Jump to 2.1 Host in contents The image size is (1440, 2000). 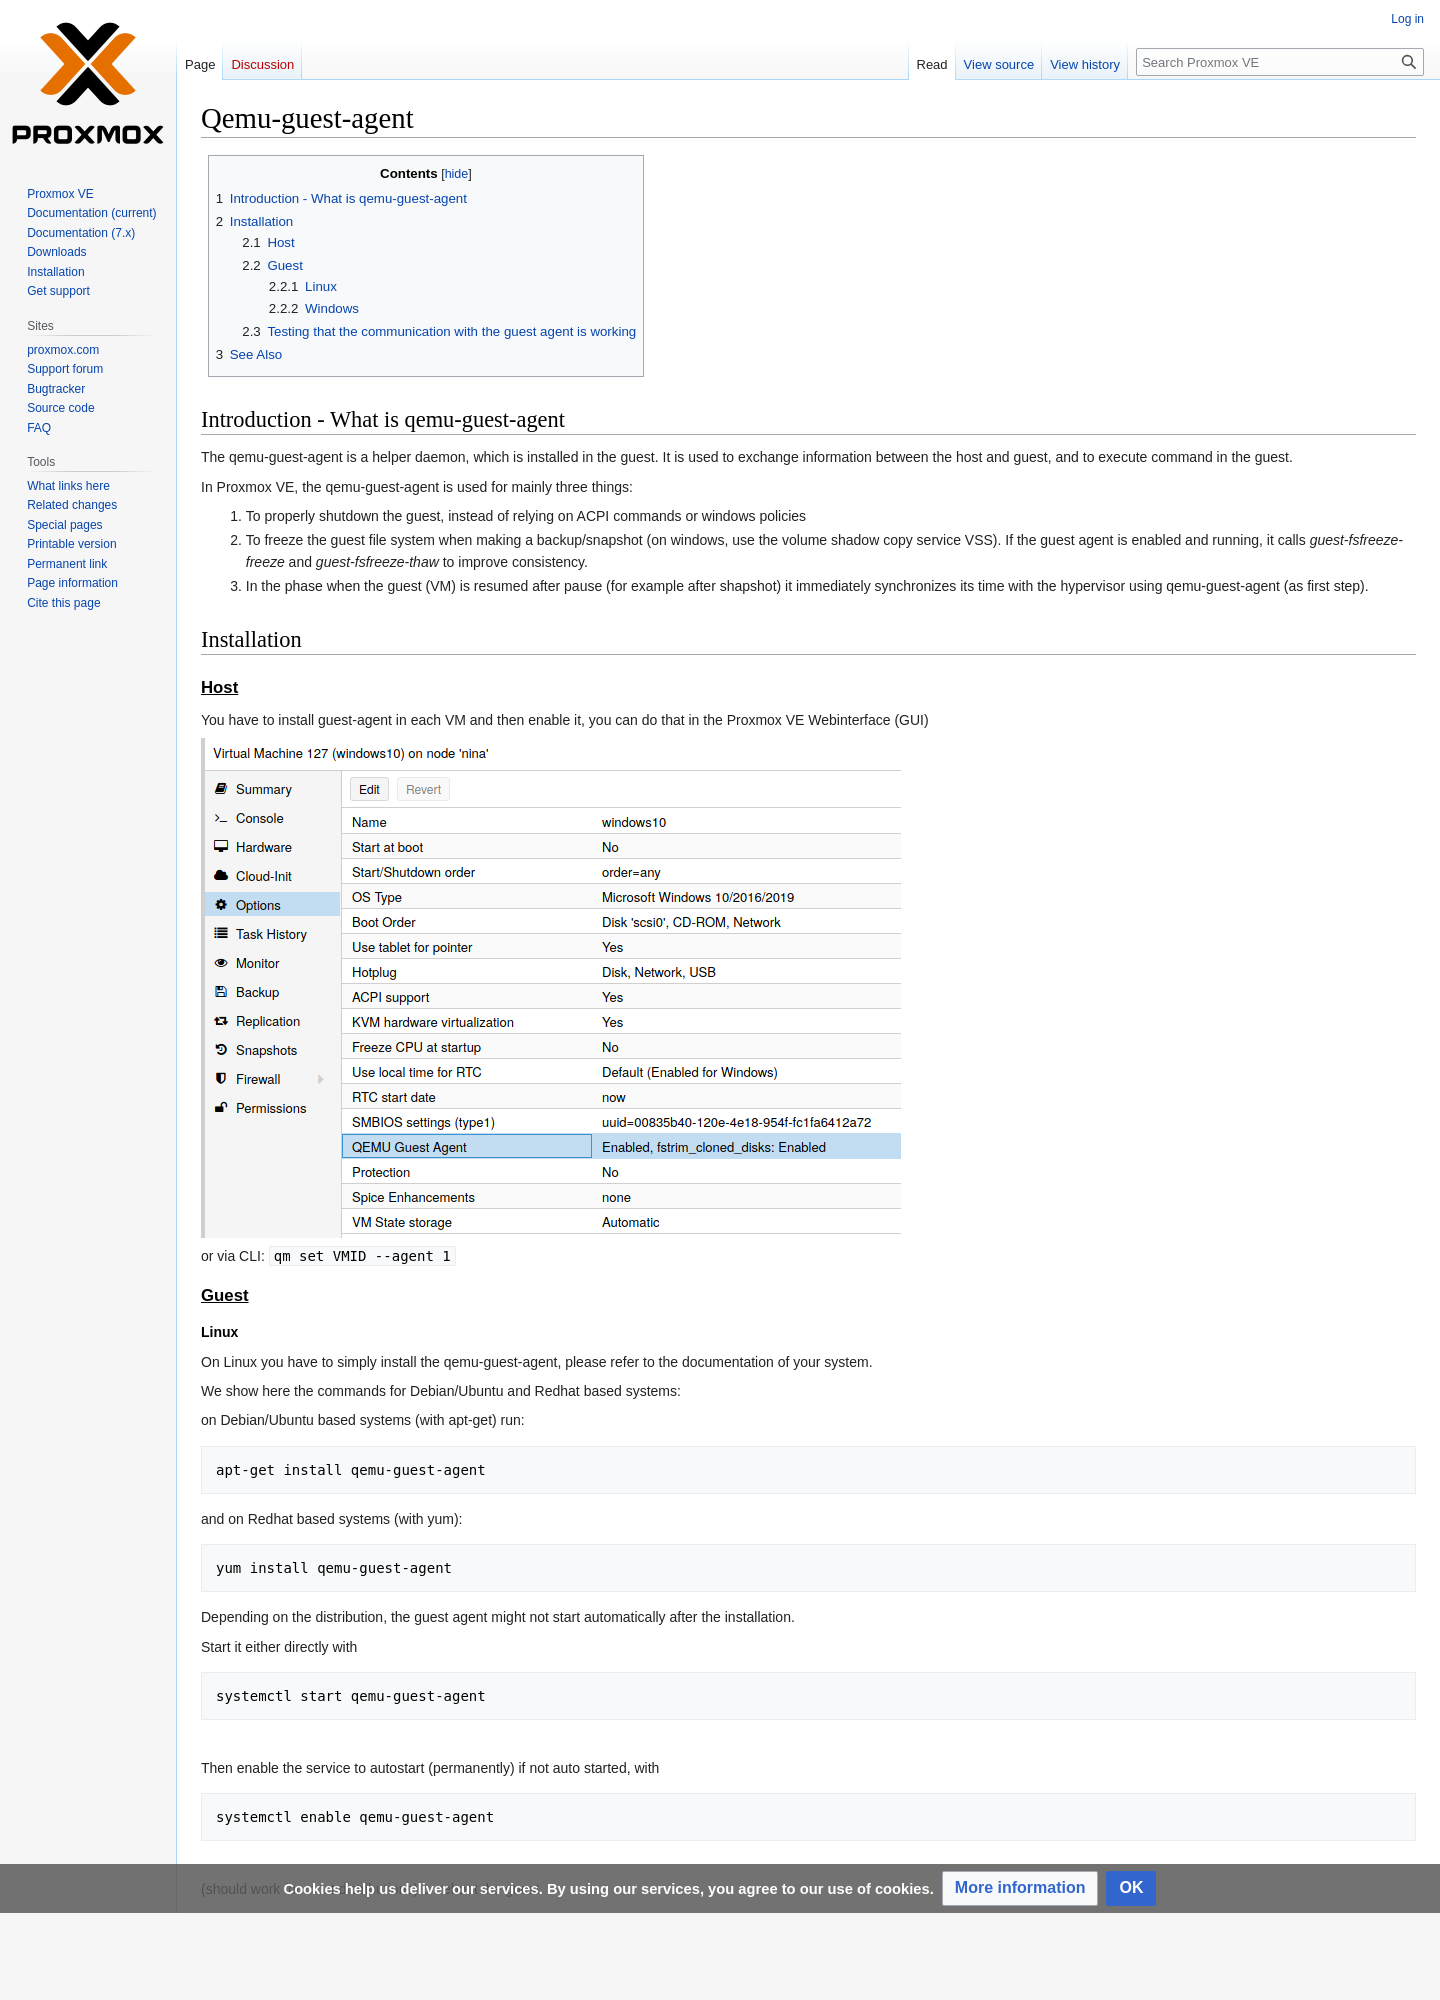pos(268,243)
